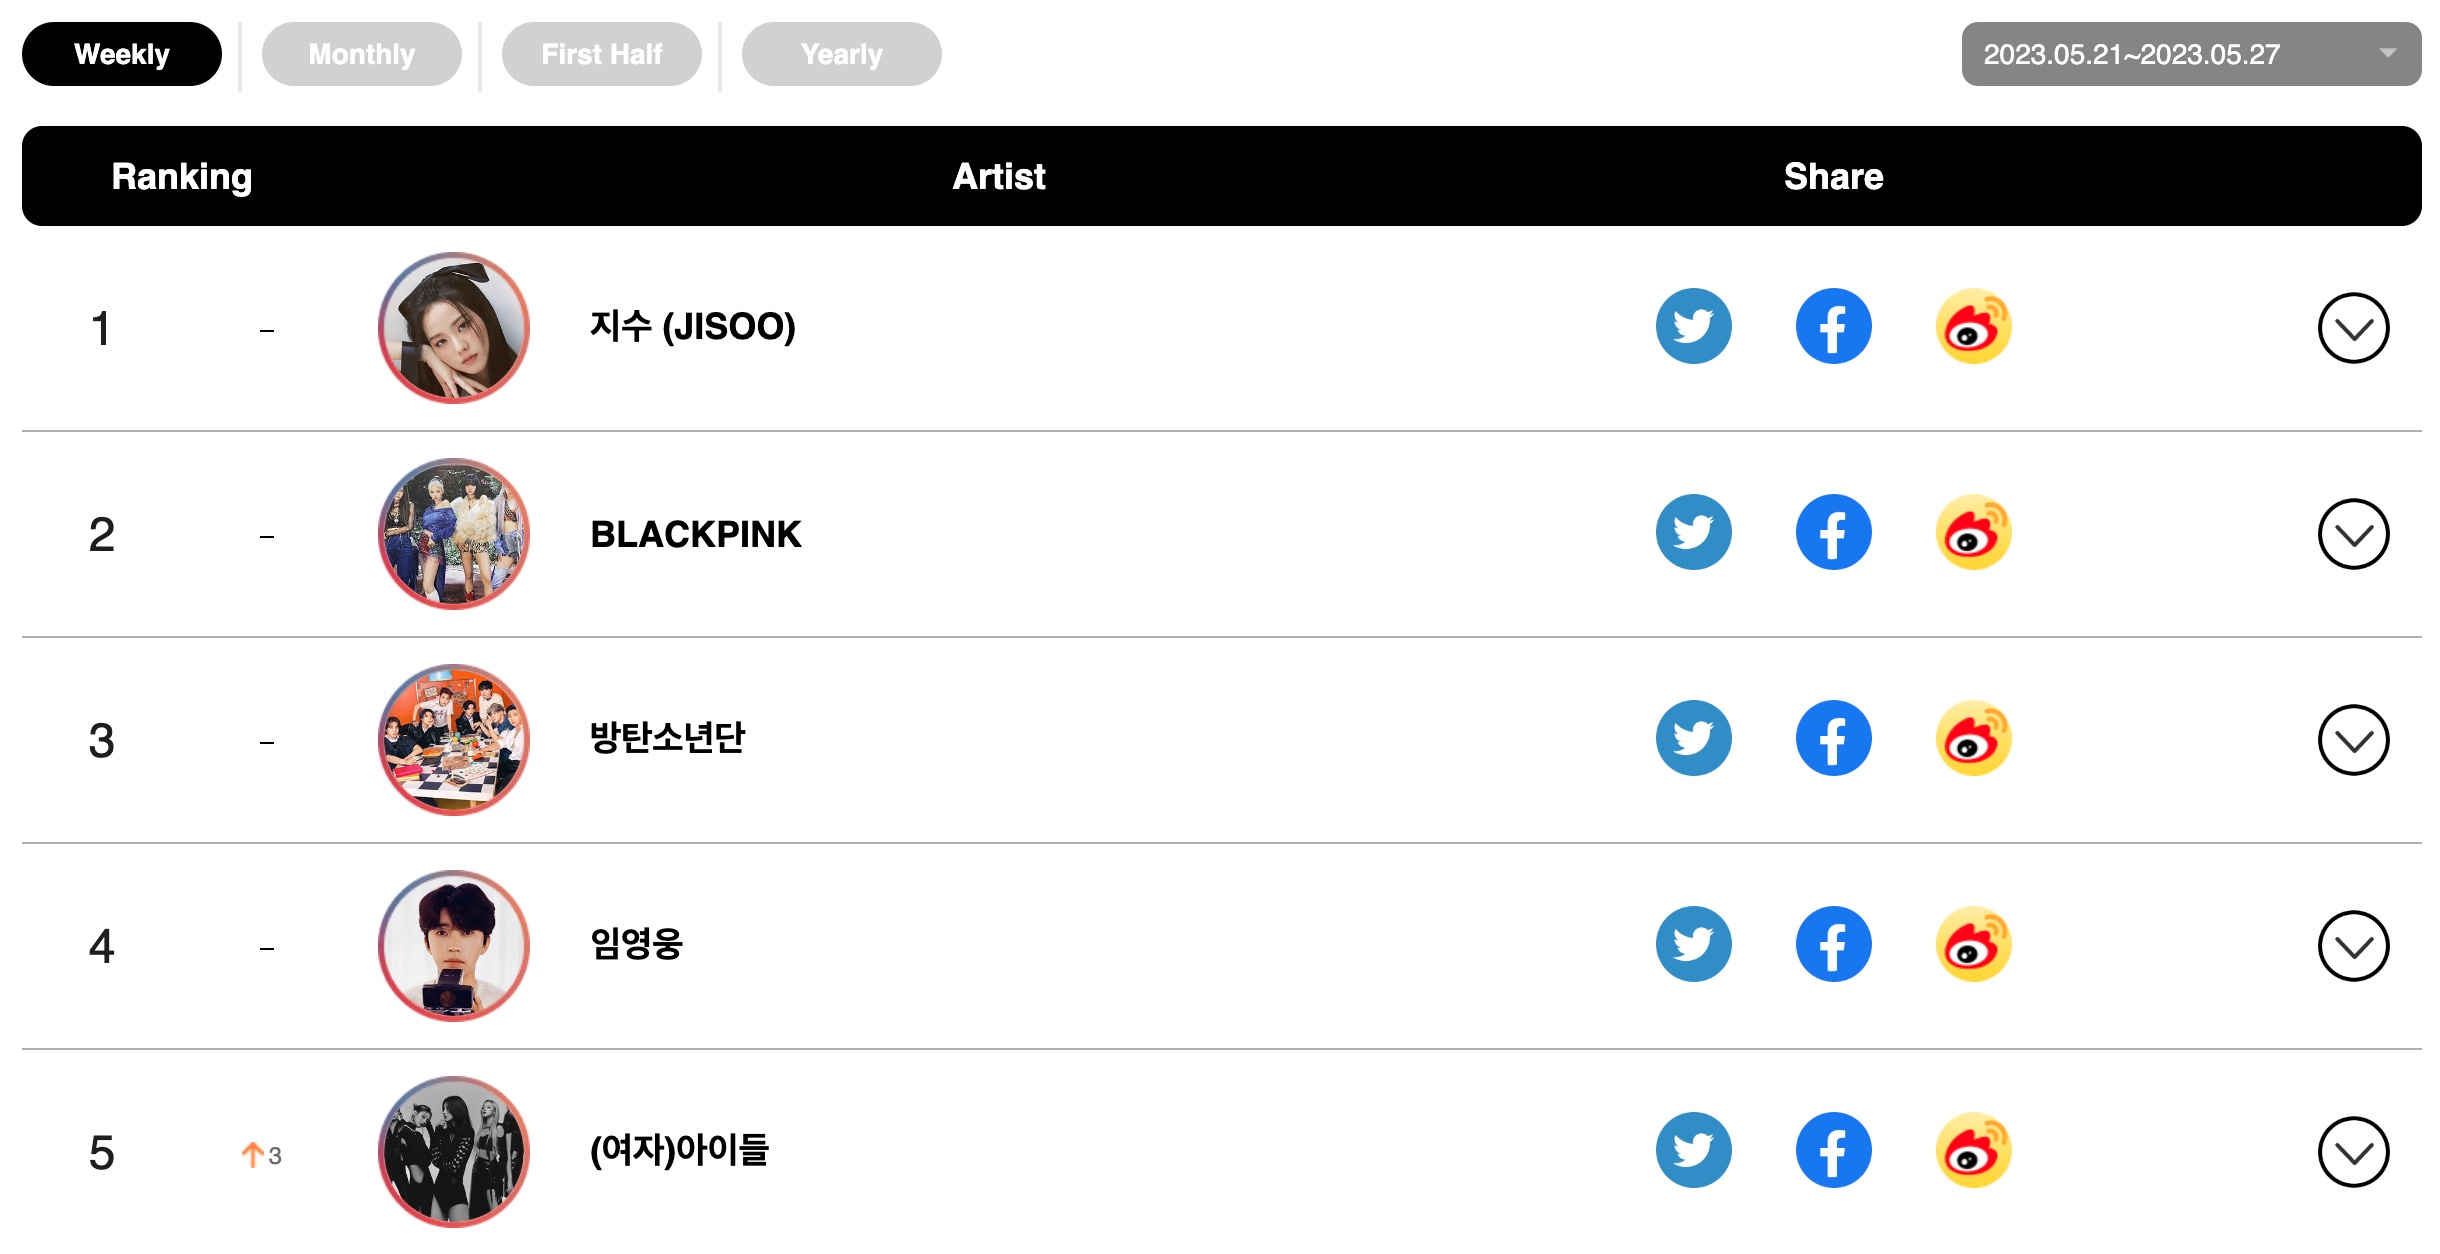Screen dimensions: 2440x1254
Task: Switch to the Monthly chart tab
Action: click(x=361, y=54)
